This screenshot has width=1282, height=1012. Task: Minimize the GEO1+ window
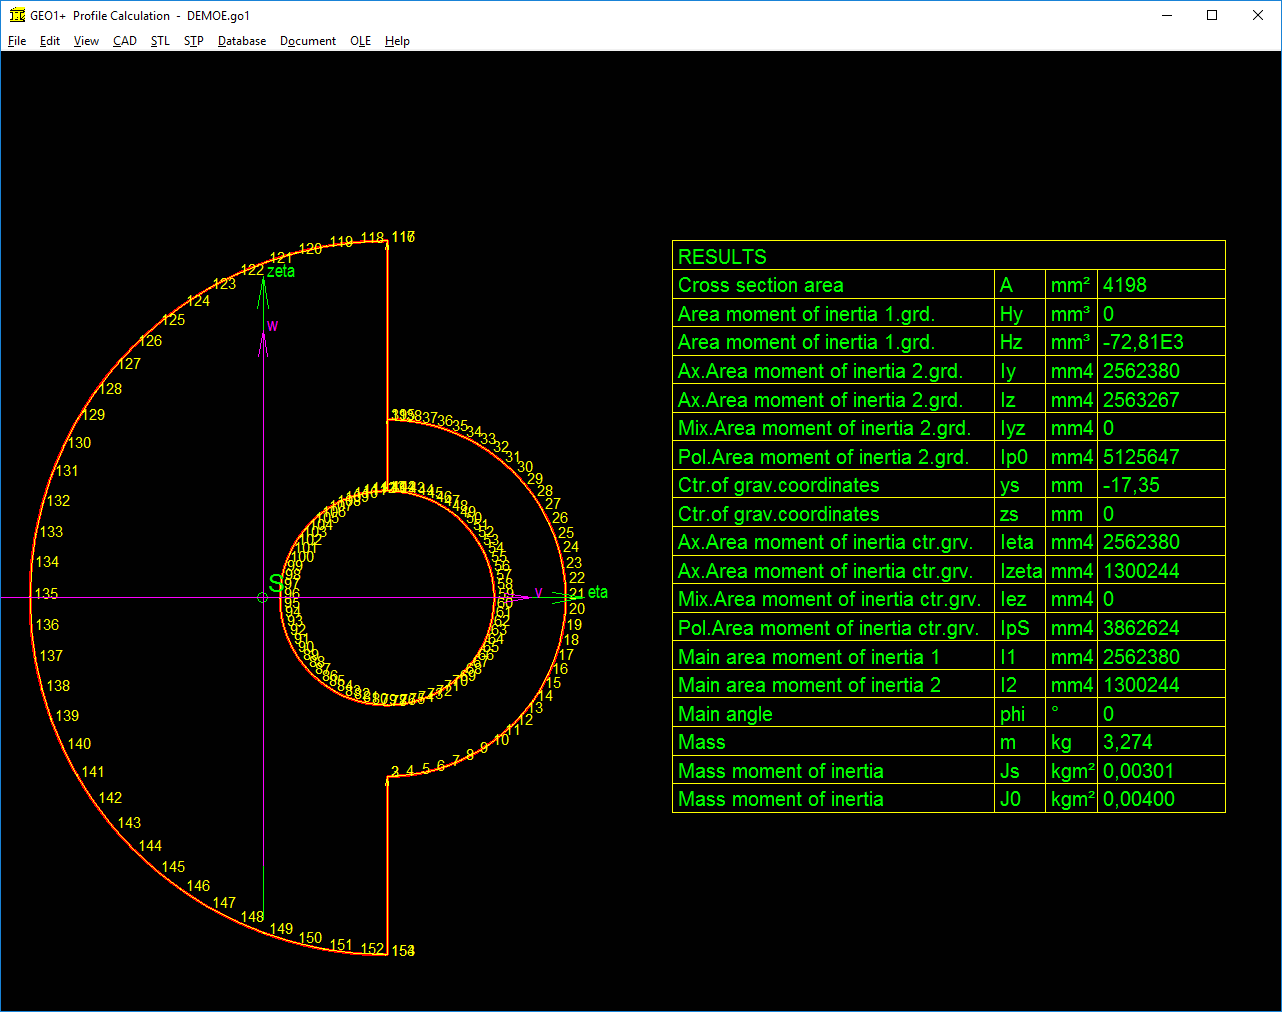1166,15
